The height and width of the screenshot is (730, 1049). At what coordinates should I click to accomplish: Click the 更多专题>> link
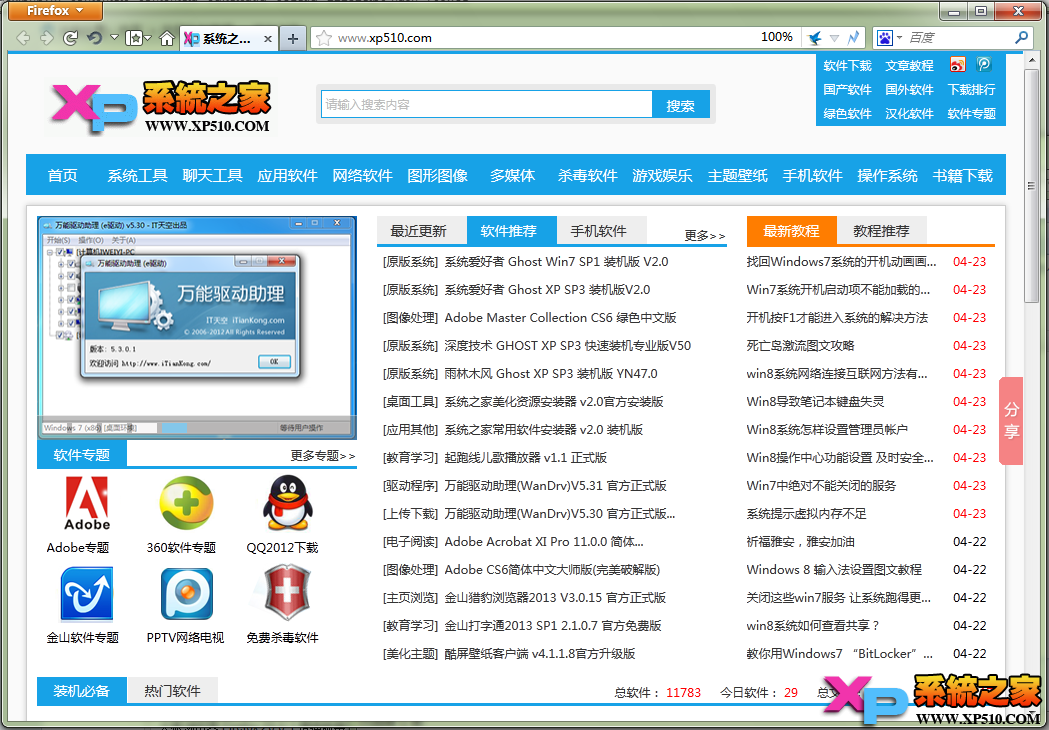[322, 456]
